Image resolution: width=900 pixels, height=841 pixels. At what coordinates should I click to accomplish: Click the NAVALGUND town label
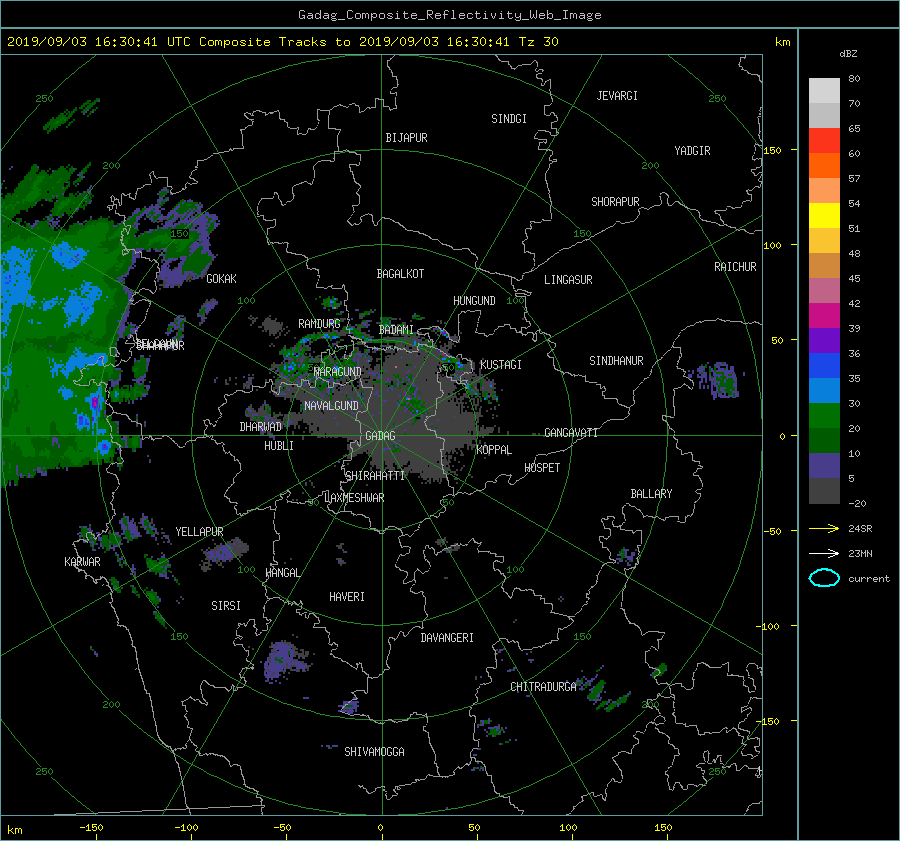(x=331, y=406)
